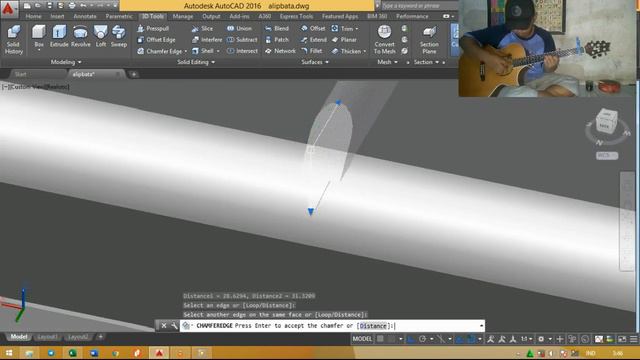Select the Sweep tool

pos(119,36)
